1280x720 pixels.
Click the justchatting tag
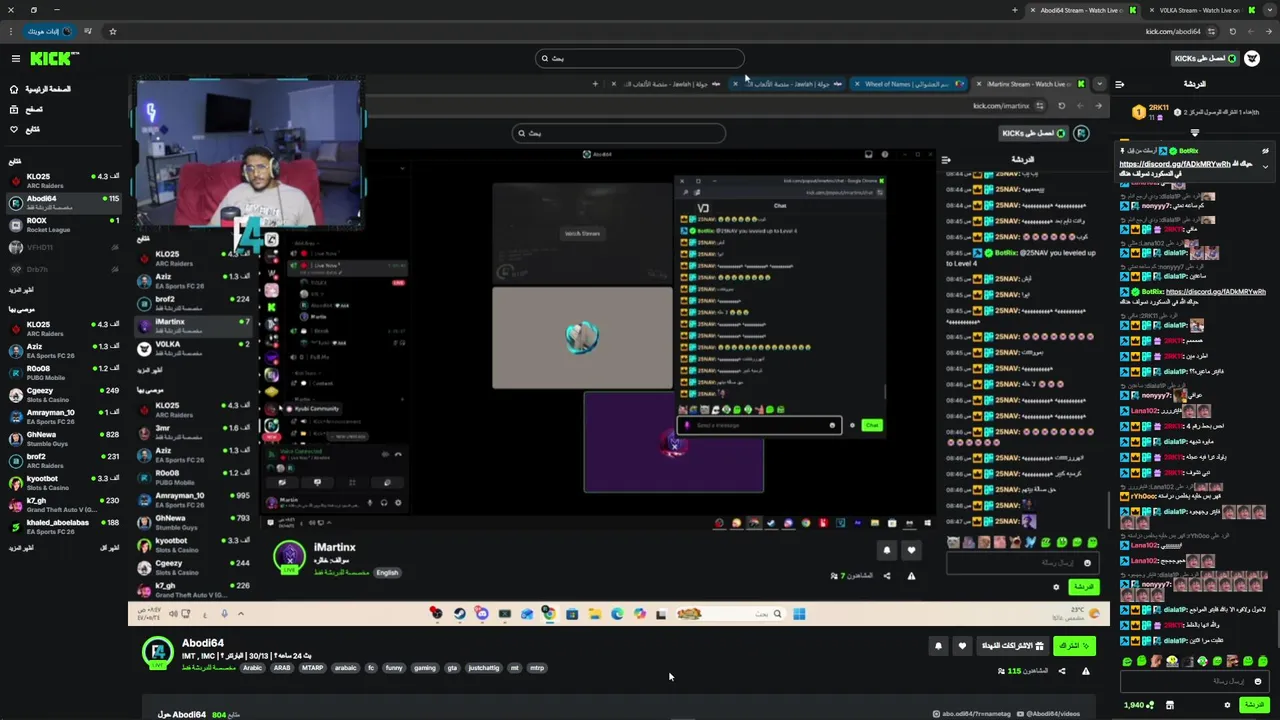click(483, 668)
